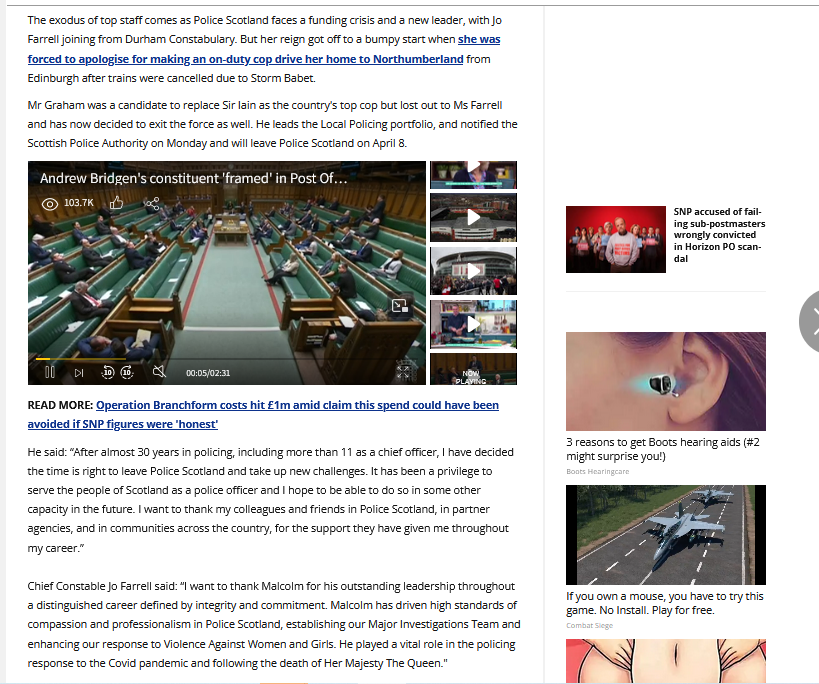Share the video via share icon
Screen dimensions: 819x684
pyautogui.click(x=153, y=203)
